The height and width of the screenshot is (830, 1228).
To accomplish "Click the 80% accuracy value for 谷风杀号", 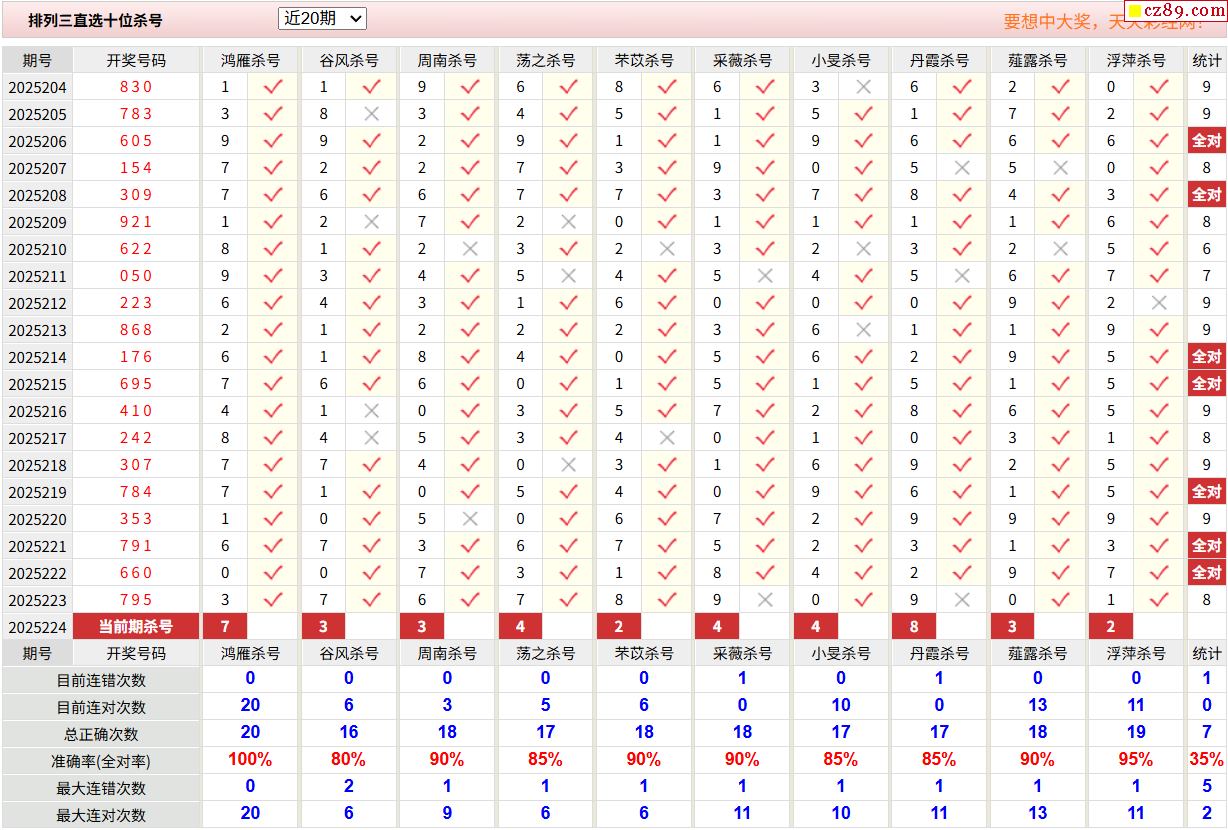I will 348,760.
